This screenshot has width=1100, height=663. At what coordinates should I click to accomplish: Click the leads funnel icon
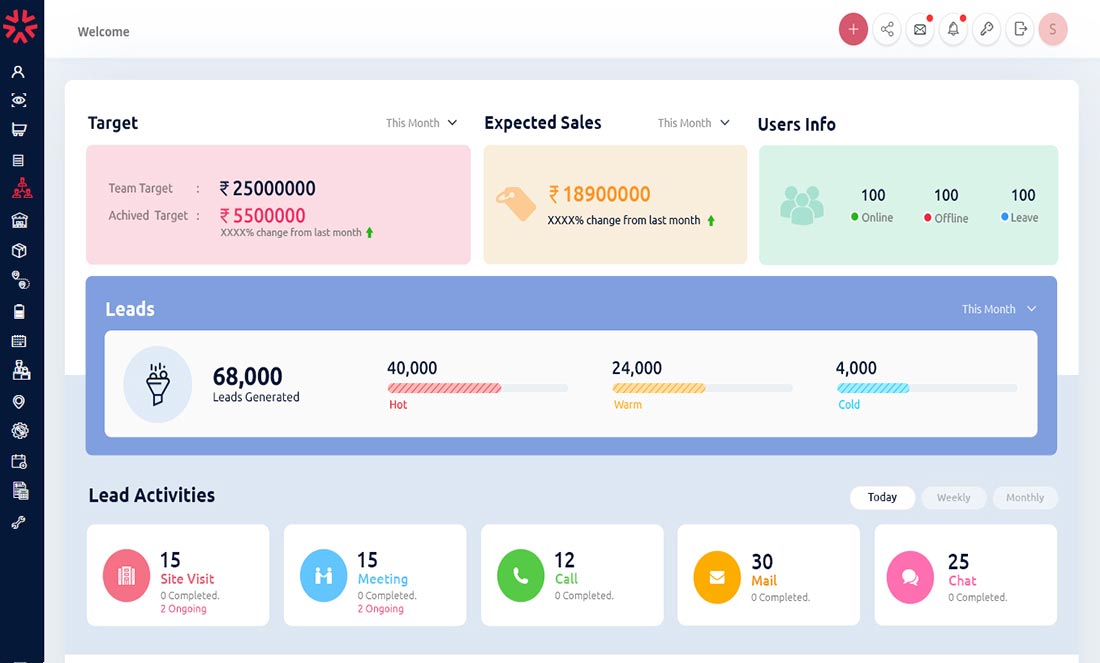pyautogui.click(x=158, y=384)
